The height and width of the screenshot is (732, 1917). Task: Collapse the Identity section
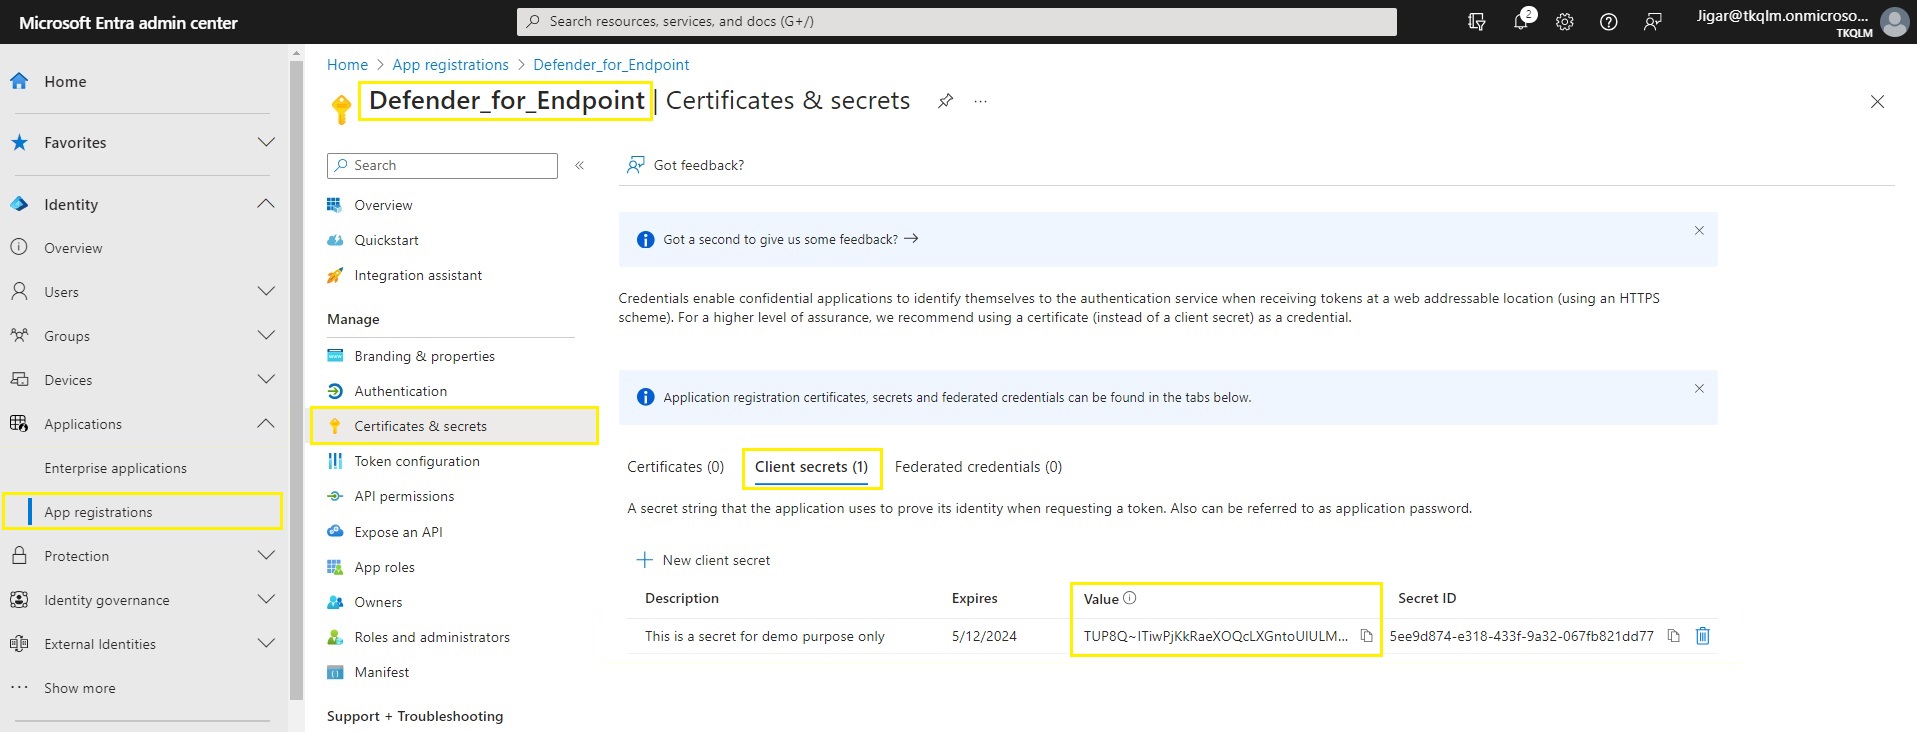[x=266, y=204]
